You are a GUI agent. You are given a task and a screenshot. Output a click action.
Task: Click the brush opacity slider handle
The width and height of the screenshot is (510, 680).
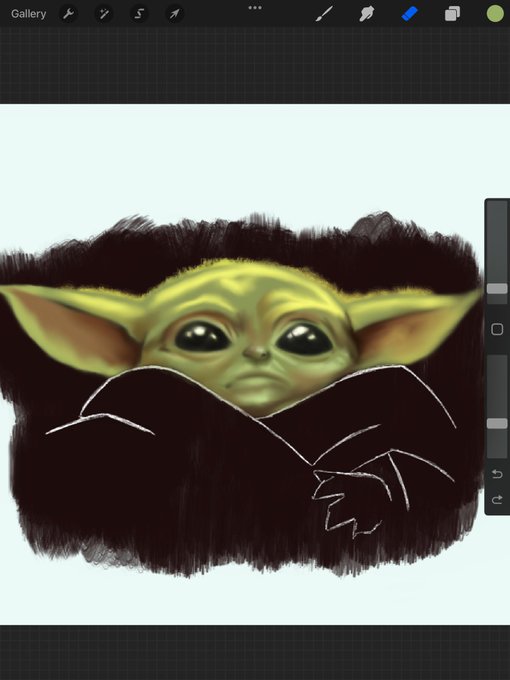pyautogui.click(x=497, y=424)
